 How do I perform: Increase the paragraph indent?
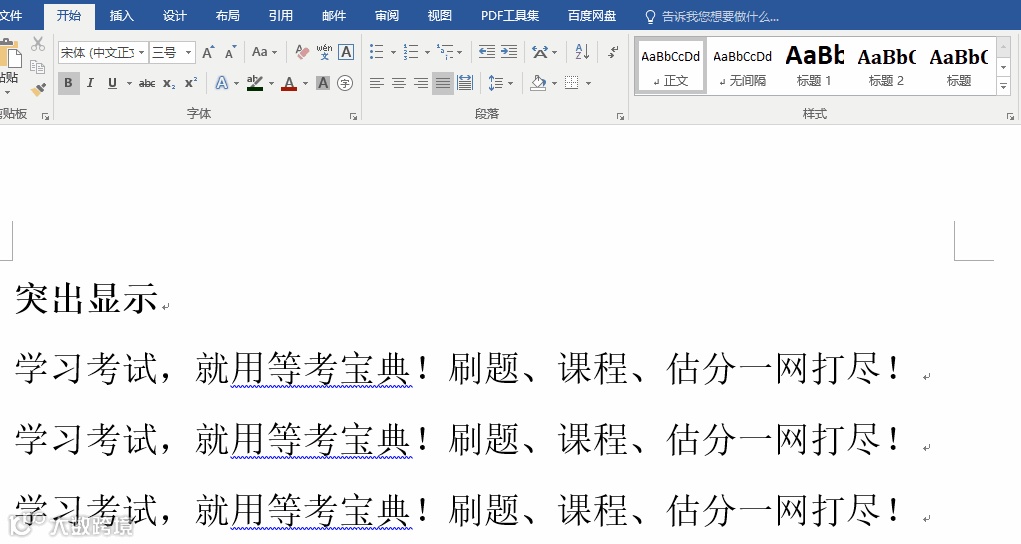pos(509,52)
